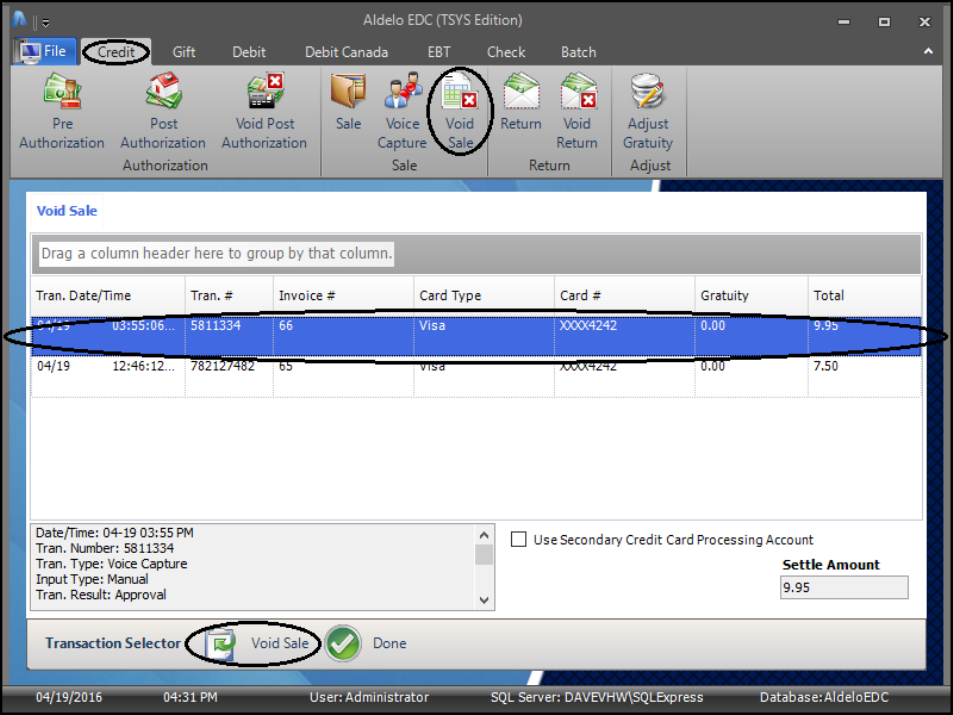
Task: Open the quick access toolbar dropdown arrow
Action: 46,23
